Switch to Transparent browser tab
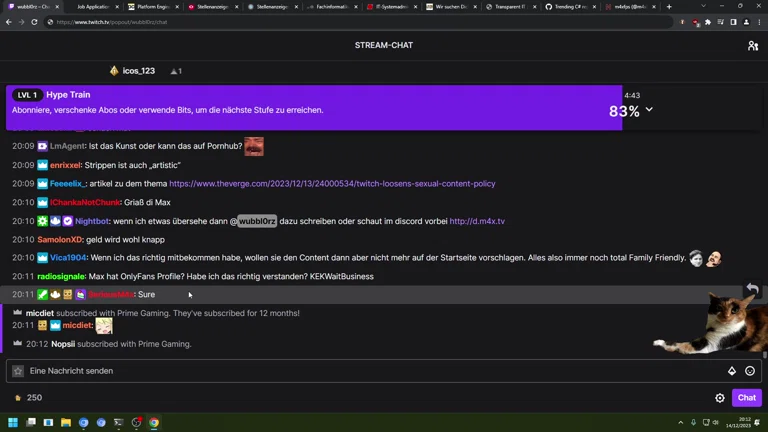 coord(511,7)
